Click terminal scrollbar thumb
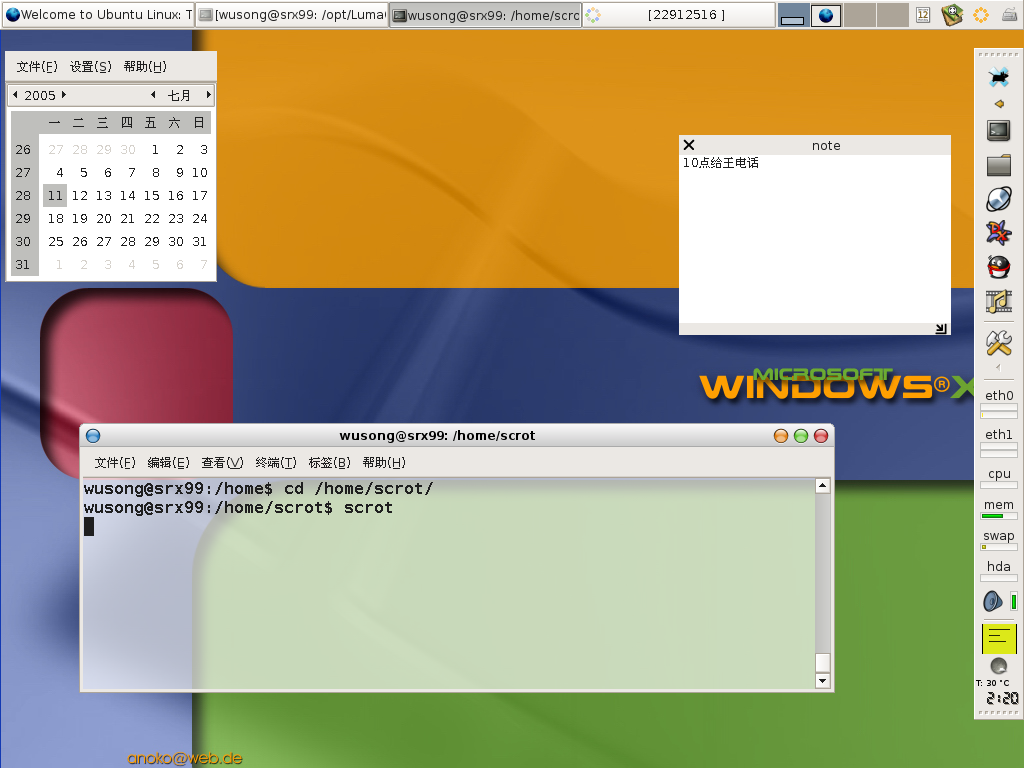 click(823, 662)
